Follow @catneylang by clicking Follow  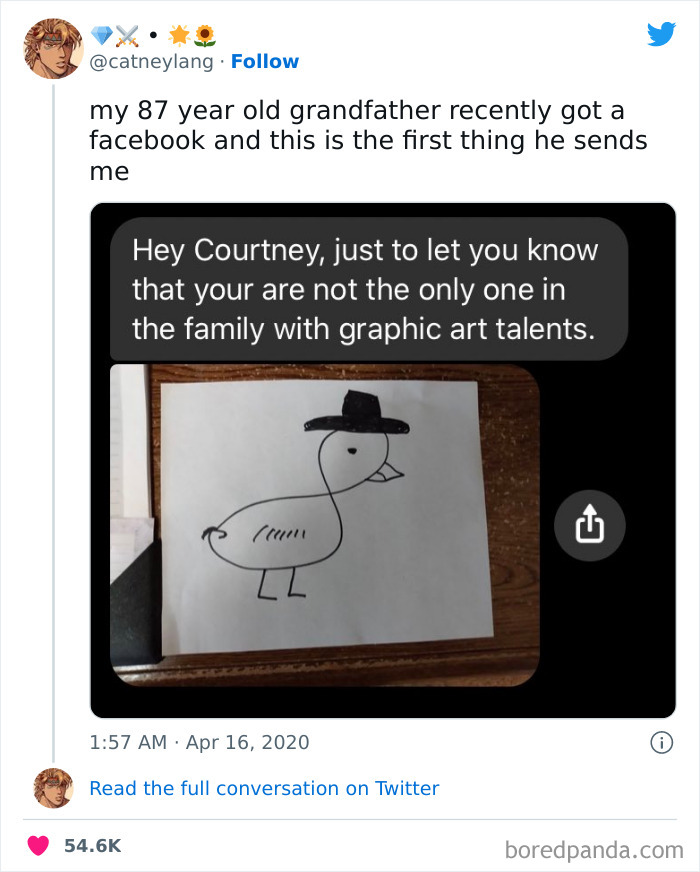coord(265,62)
